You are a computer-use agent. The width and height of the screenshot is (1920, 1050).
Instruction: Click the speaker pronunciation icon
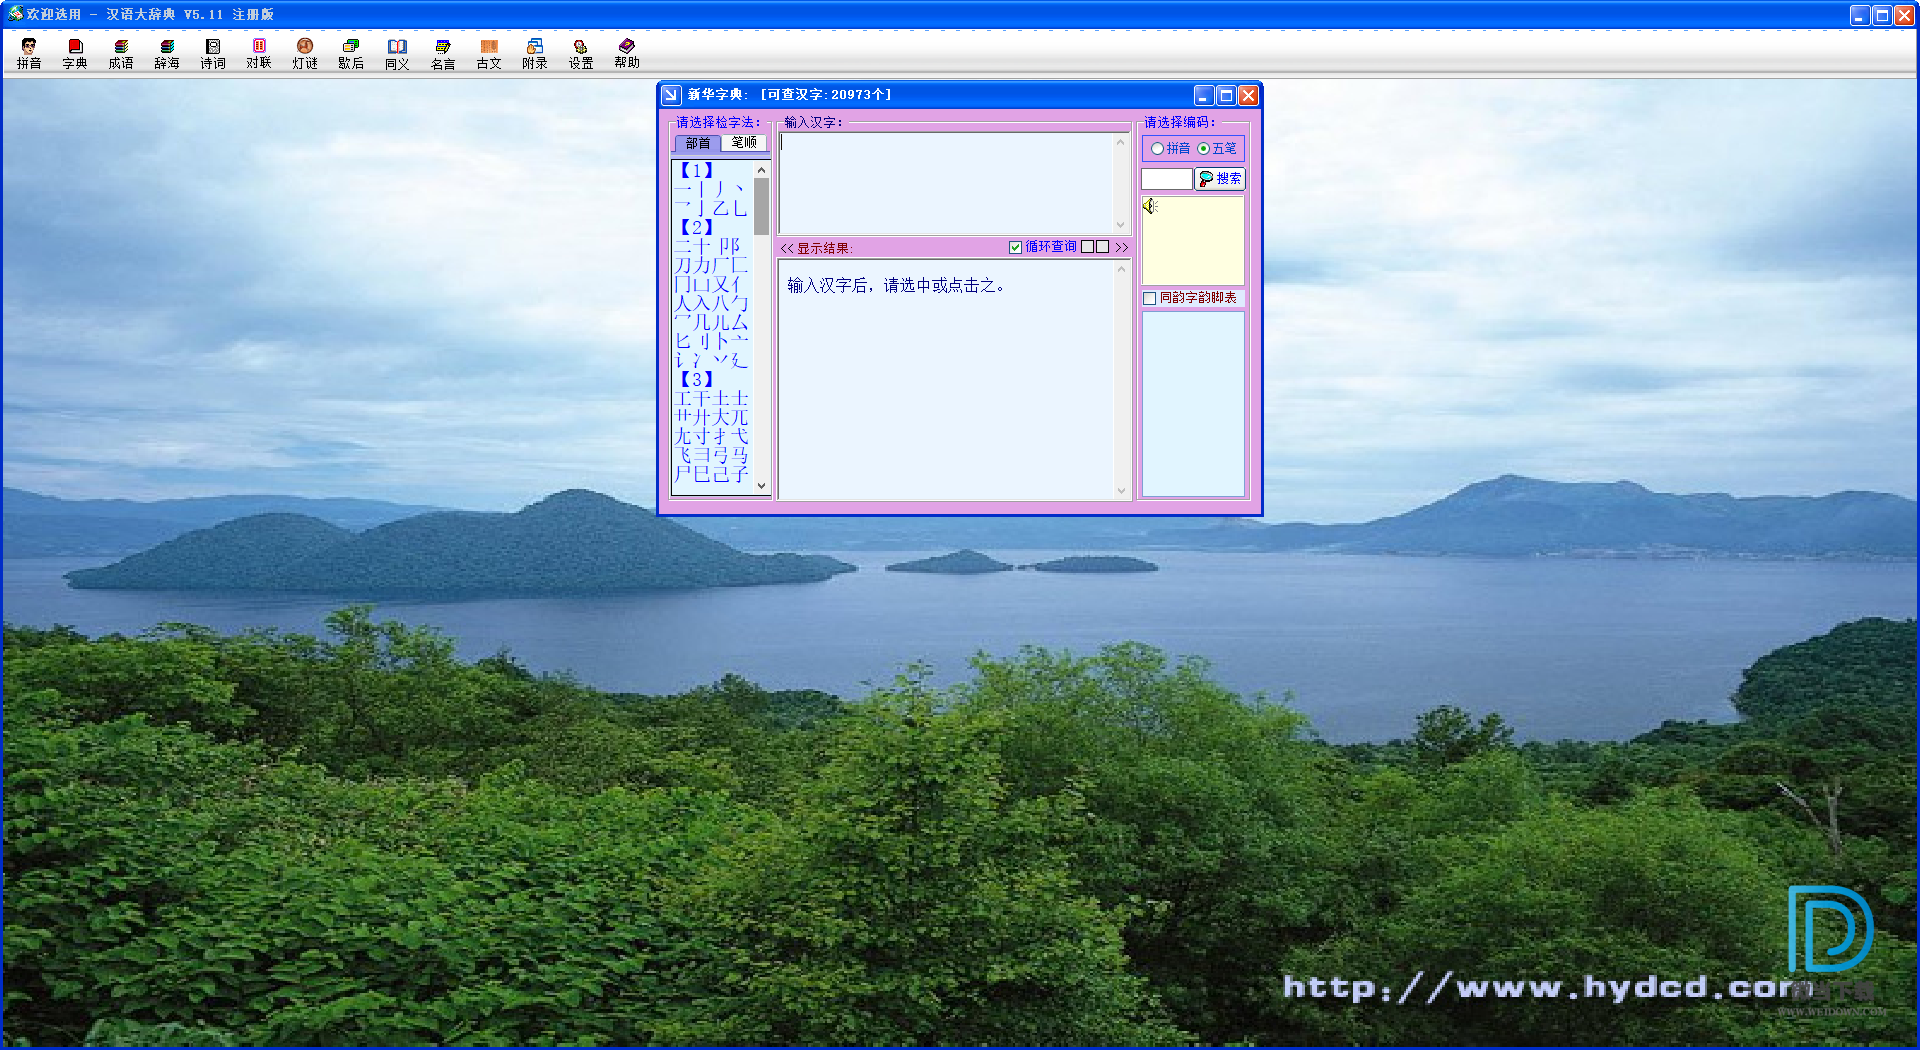click(x=1150, y=206)
